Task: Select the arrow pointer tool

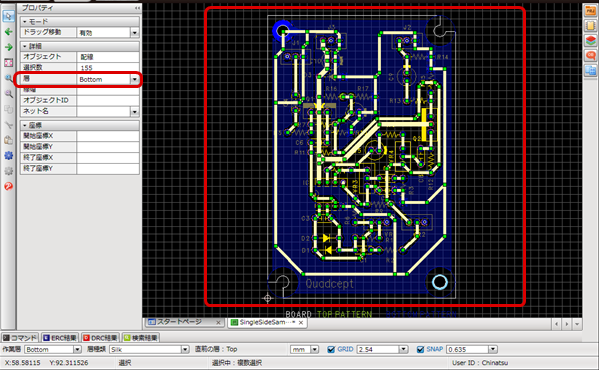Action: [x=8, y=16]
